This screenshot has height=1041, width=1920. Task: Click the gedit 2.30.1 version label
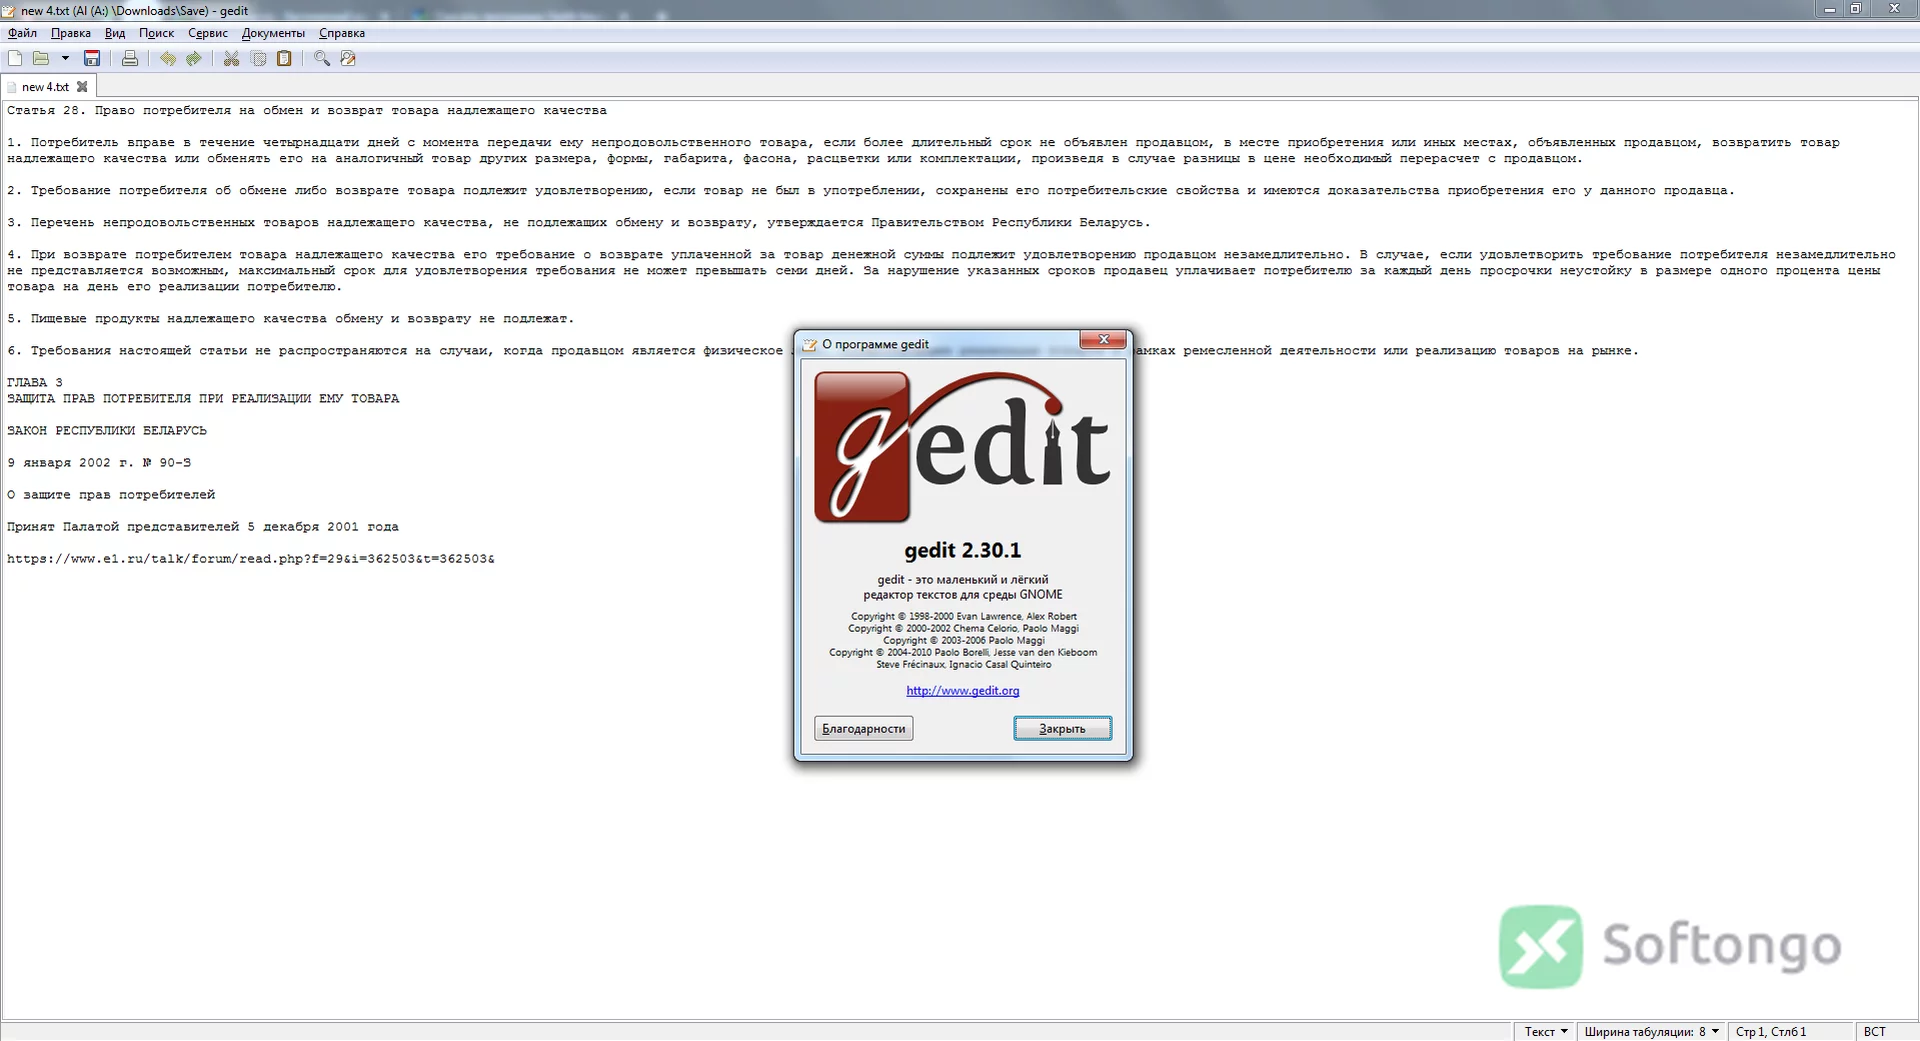[962, 551]
